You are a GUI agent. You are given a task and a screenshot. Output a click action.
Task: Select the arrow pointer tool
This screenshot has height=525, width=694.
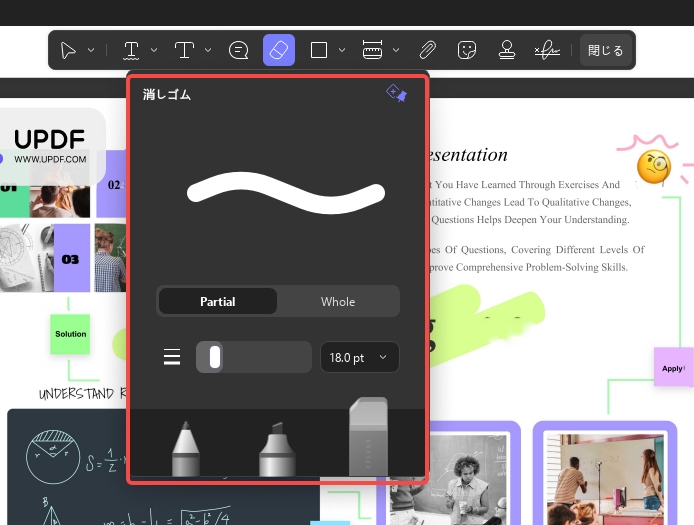click(x=68, y=50)
